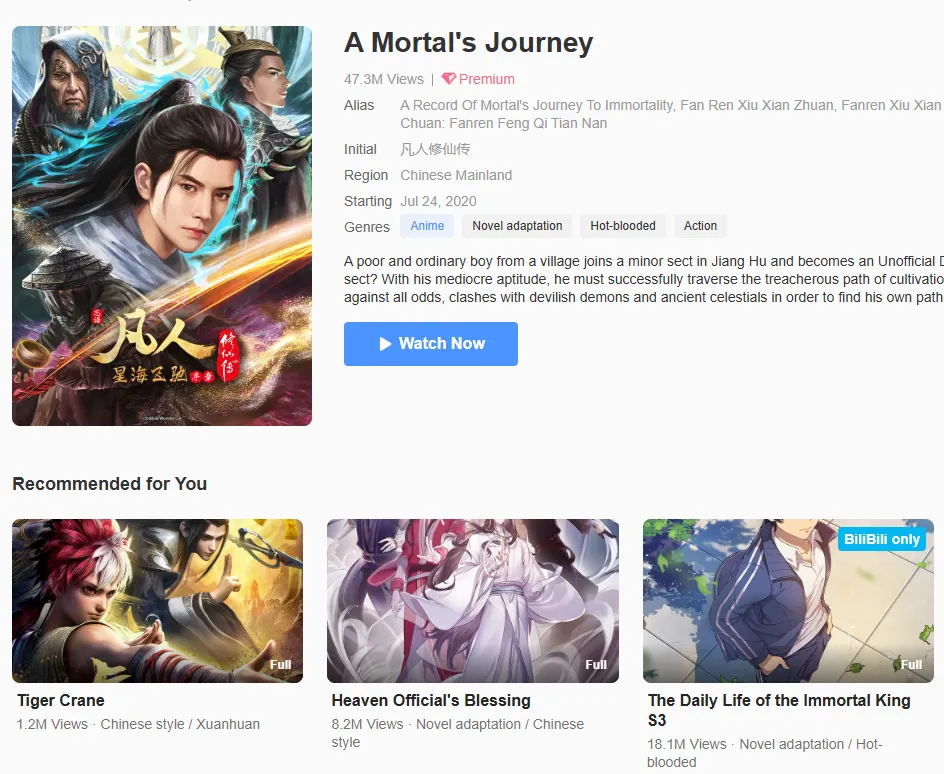Open the Heaven Official's Blessing thumbnail
Image resolution: width=944 pixels, height=774 pixels.
473,601
